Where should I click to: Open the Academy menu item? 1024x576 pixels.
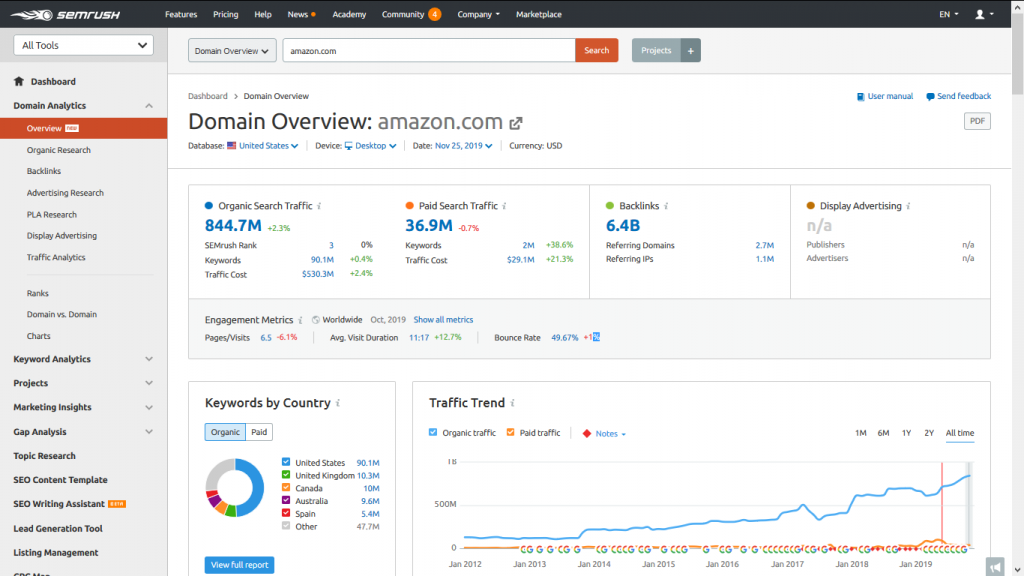point(349,14)
